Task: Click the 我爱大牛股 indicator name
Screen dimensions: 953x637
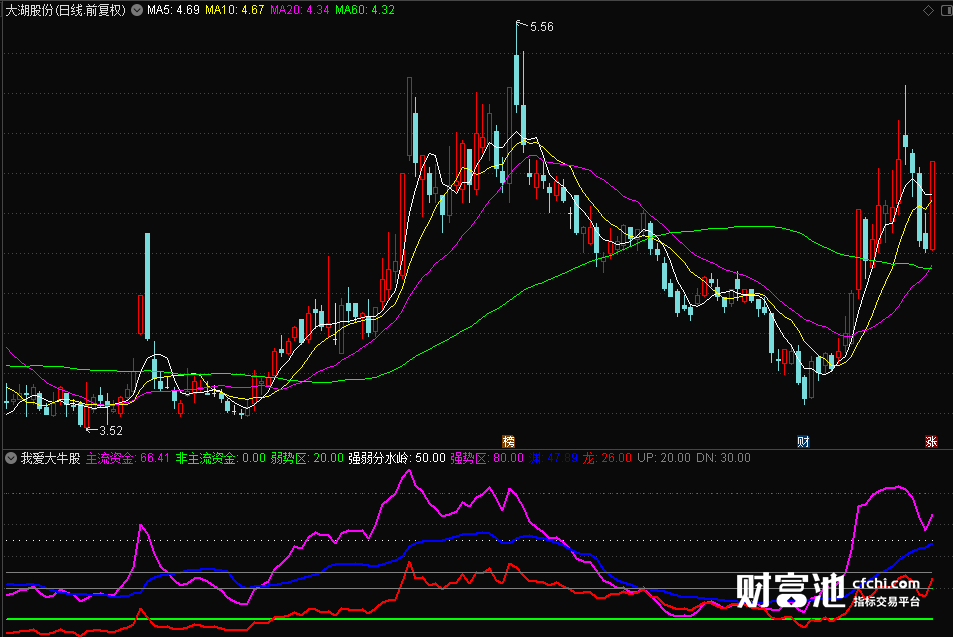Action: point(50,458)
